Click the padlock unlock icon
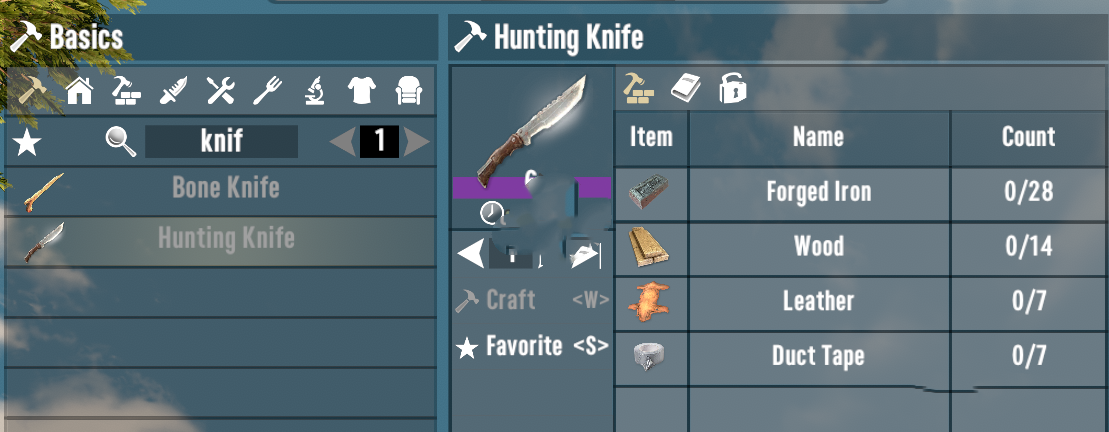Image resolution: width=1109 pixels, height=432 pixels. point(732,89)
